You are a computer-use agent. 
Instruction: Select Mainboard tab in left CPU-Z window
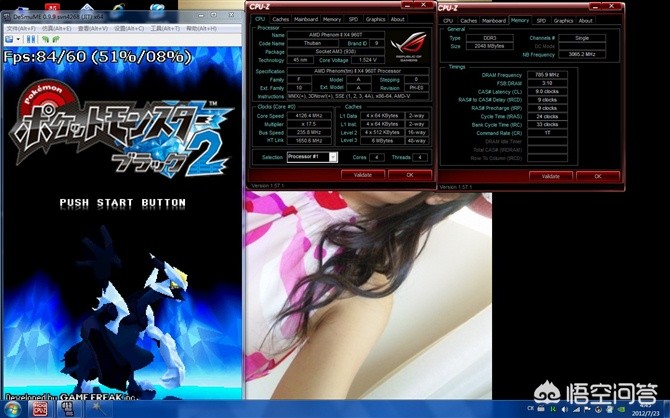306,19
